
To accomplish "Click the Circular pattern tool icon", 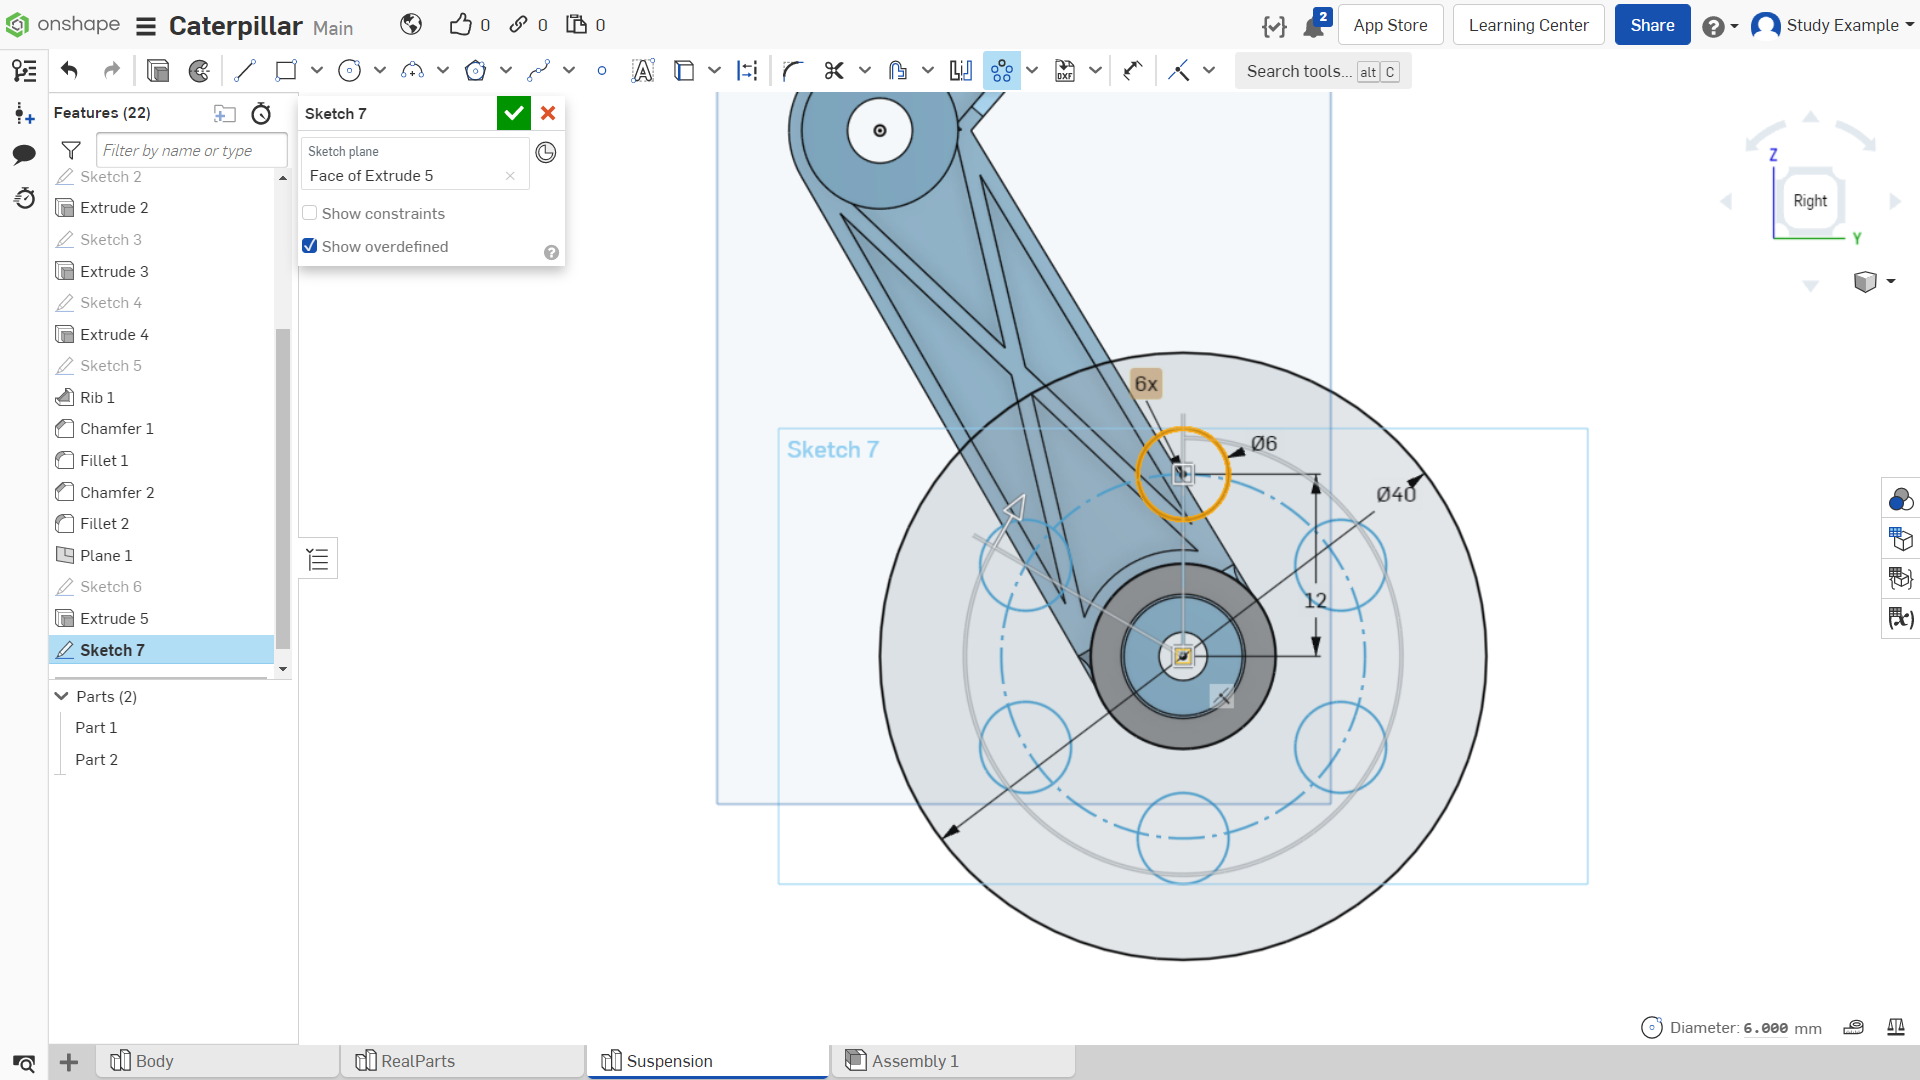I will 1001,71.
